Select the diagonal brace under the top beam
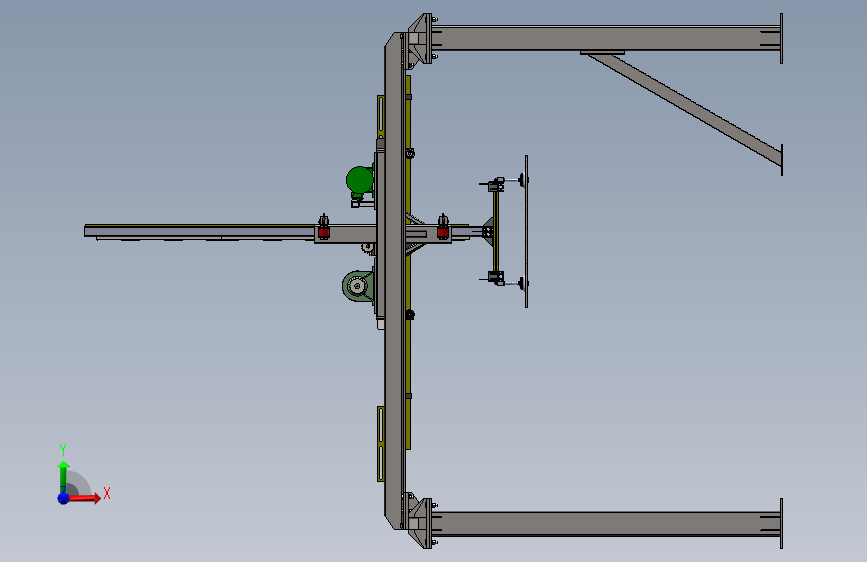 (686, 108)
